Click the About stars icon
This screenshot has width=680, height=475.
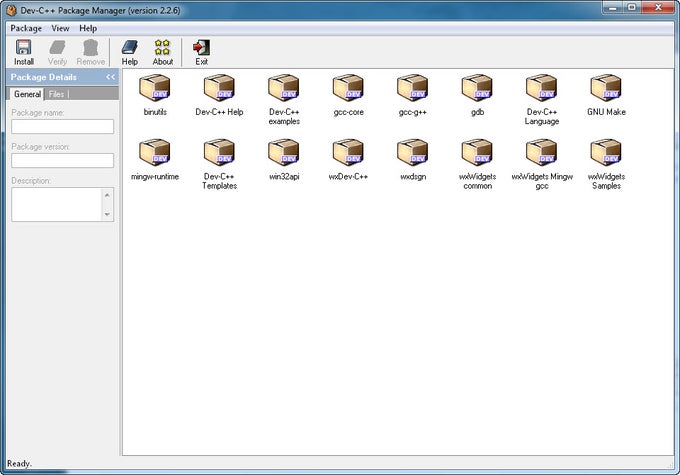point(163,52)
